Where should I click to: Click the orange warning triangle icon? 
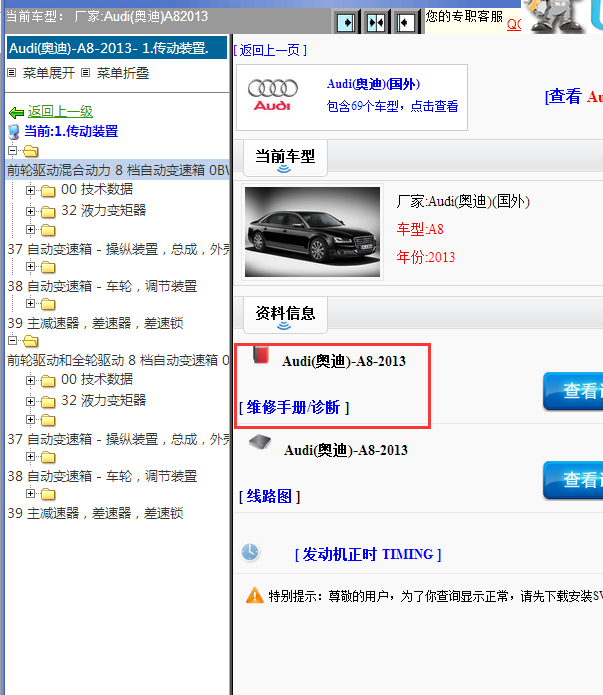[x=255, y=595]
